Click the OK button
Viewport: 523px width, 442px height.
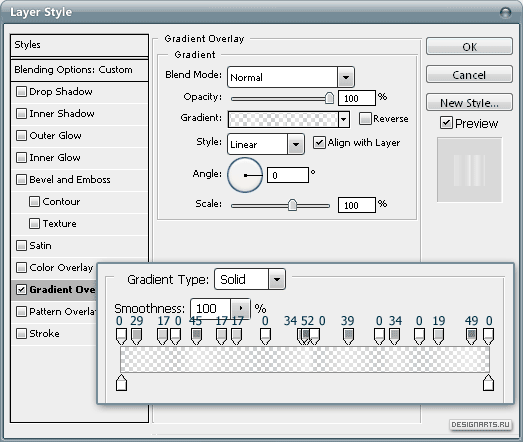[469, 47]
